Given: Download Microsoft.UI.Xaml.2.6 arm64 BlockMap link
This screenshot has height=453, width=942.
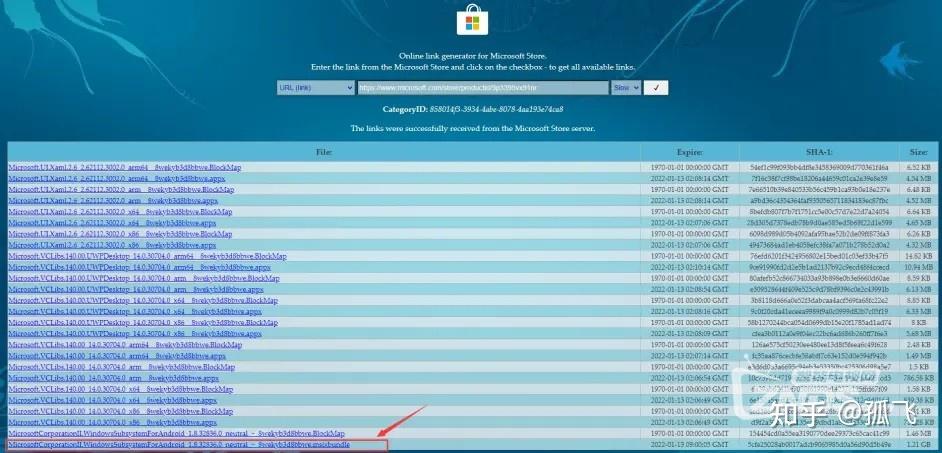Looking at the screenshot, I should point(125,168).
